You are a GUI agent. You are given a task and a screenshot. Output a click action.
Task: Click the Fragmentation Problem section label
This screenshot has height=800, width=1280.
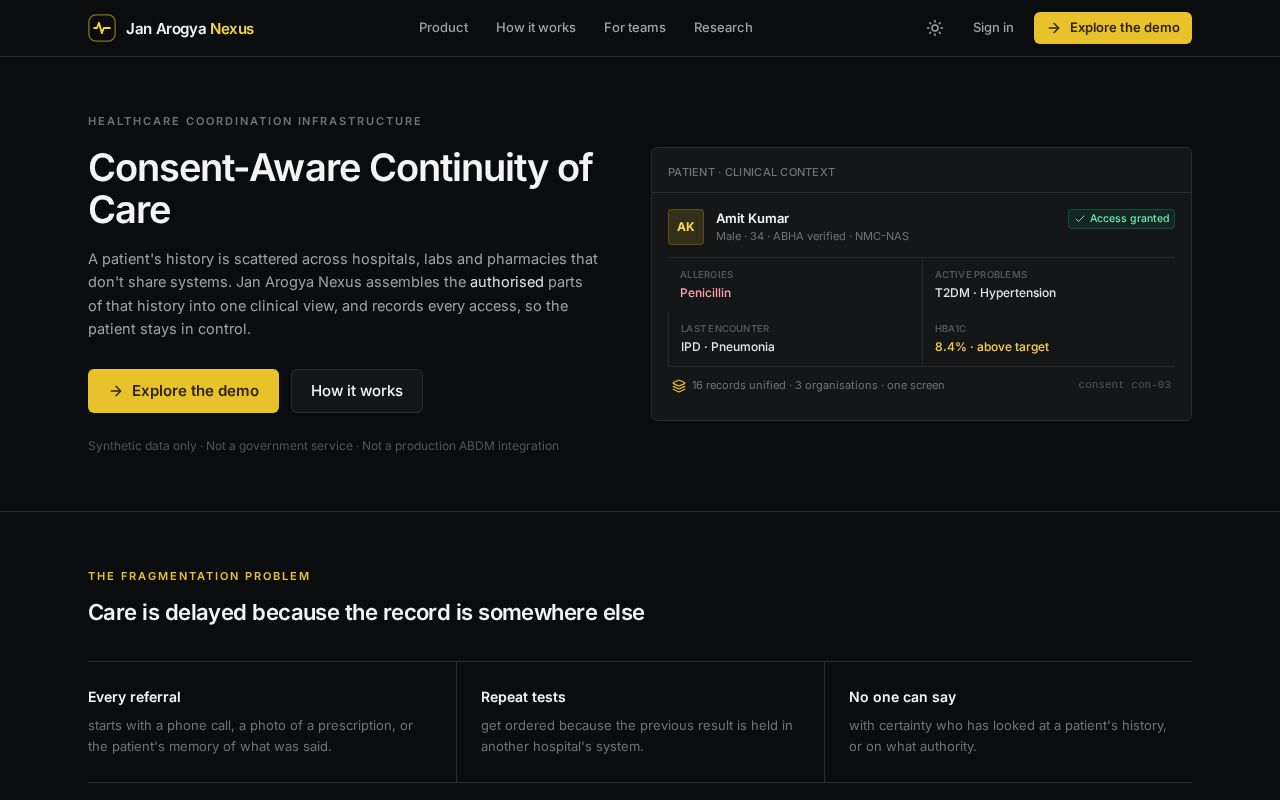[199, 576]
